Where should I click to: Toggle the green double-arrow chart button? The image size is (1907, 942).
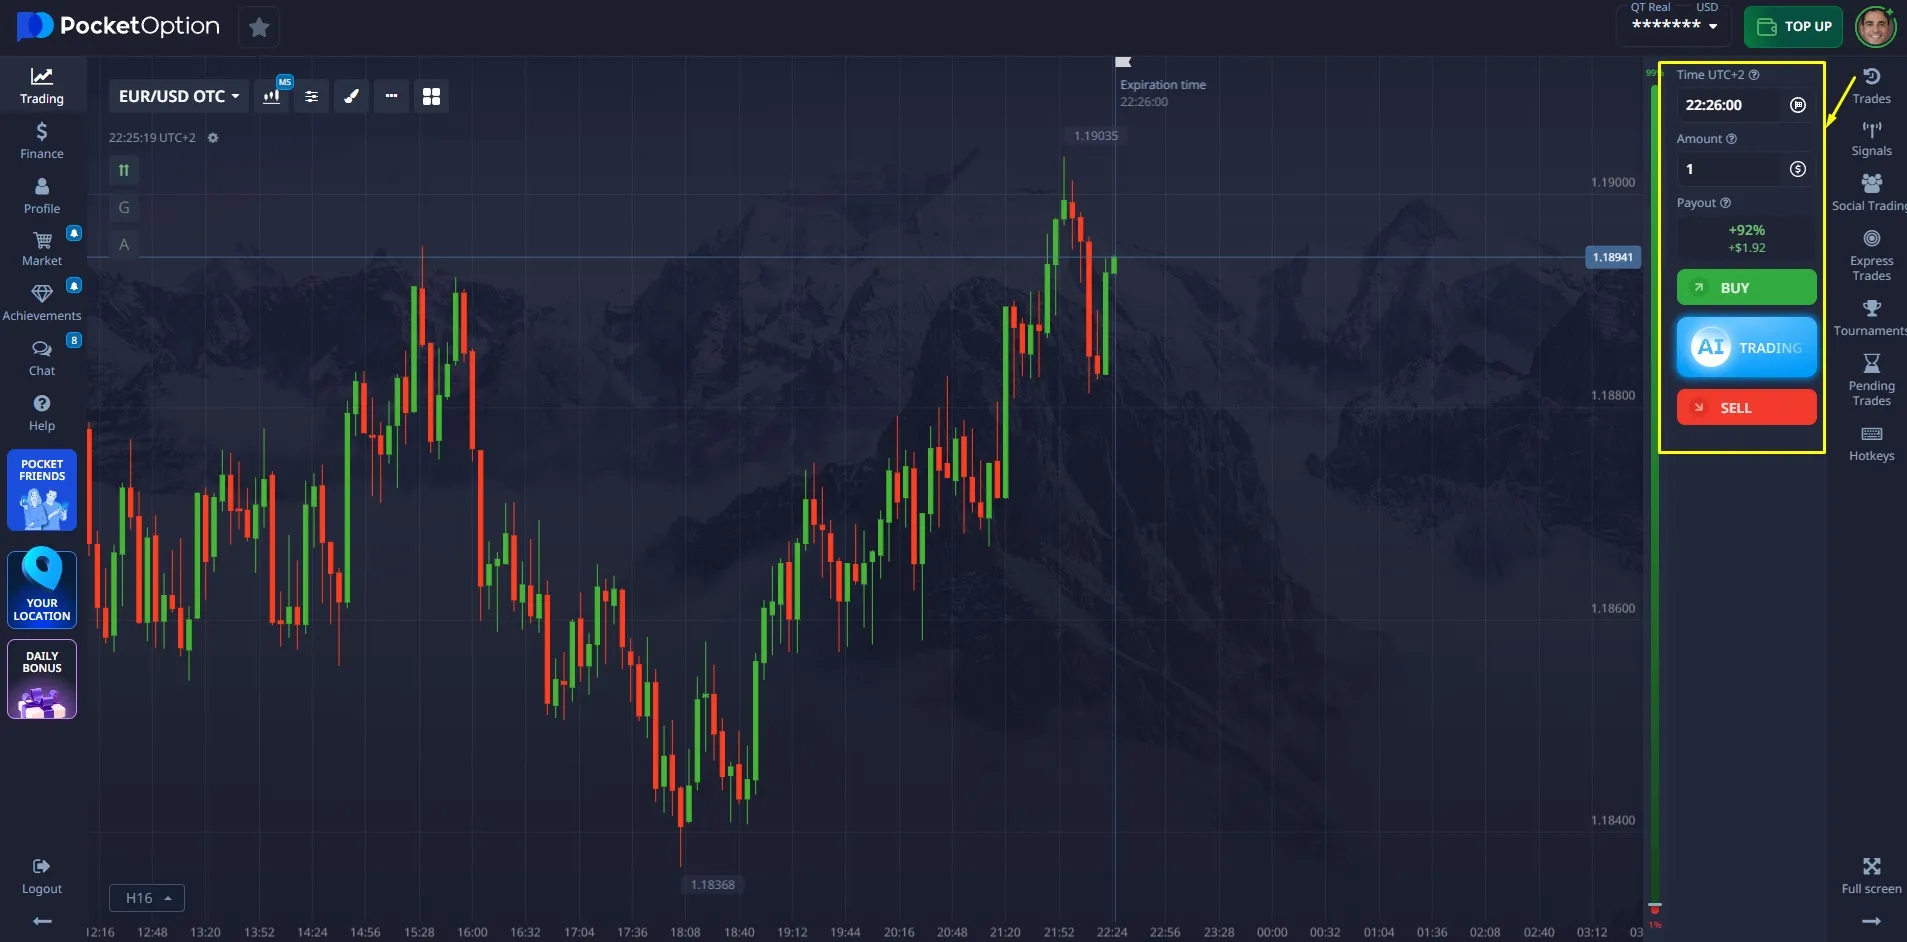click(x=124, y=170)
